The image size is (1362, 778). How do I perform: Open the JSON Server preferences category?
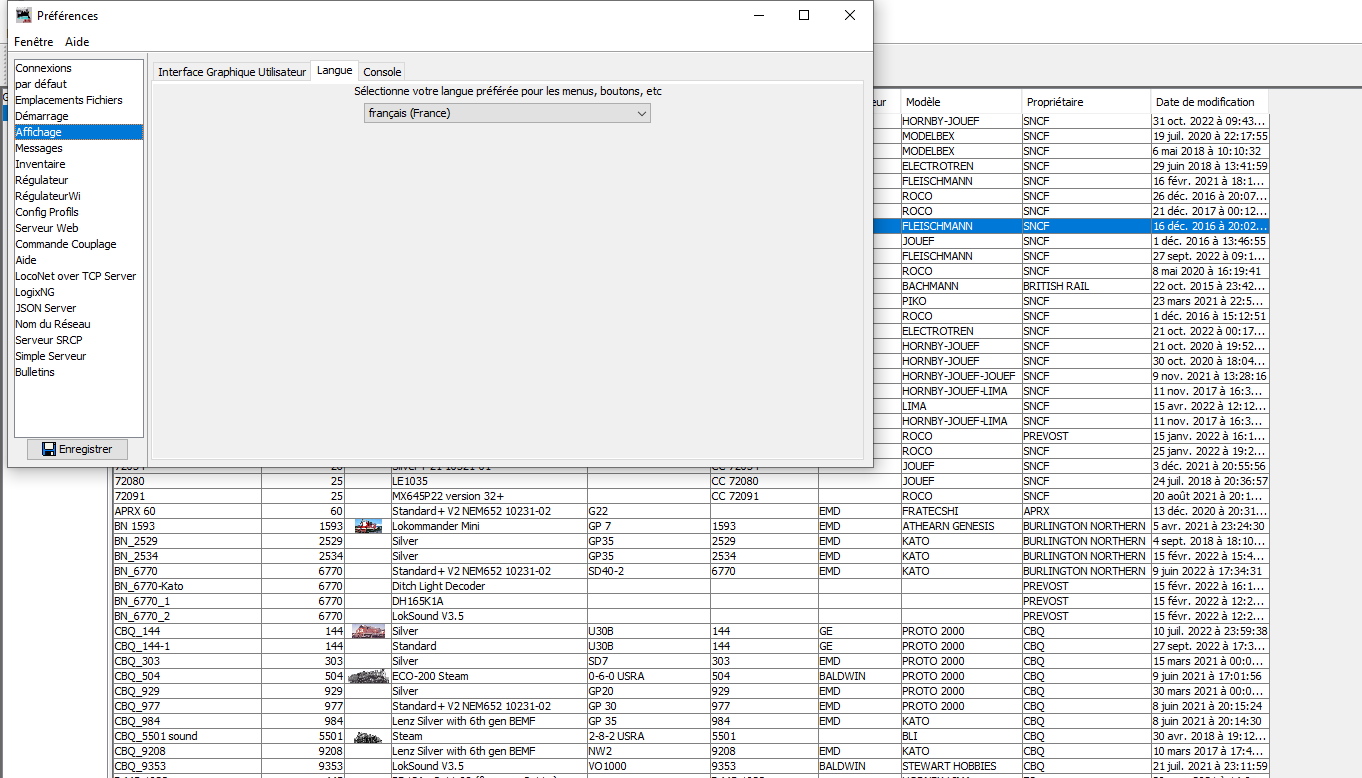tap(78, 308)
